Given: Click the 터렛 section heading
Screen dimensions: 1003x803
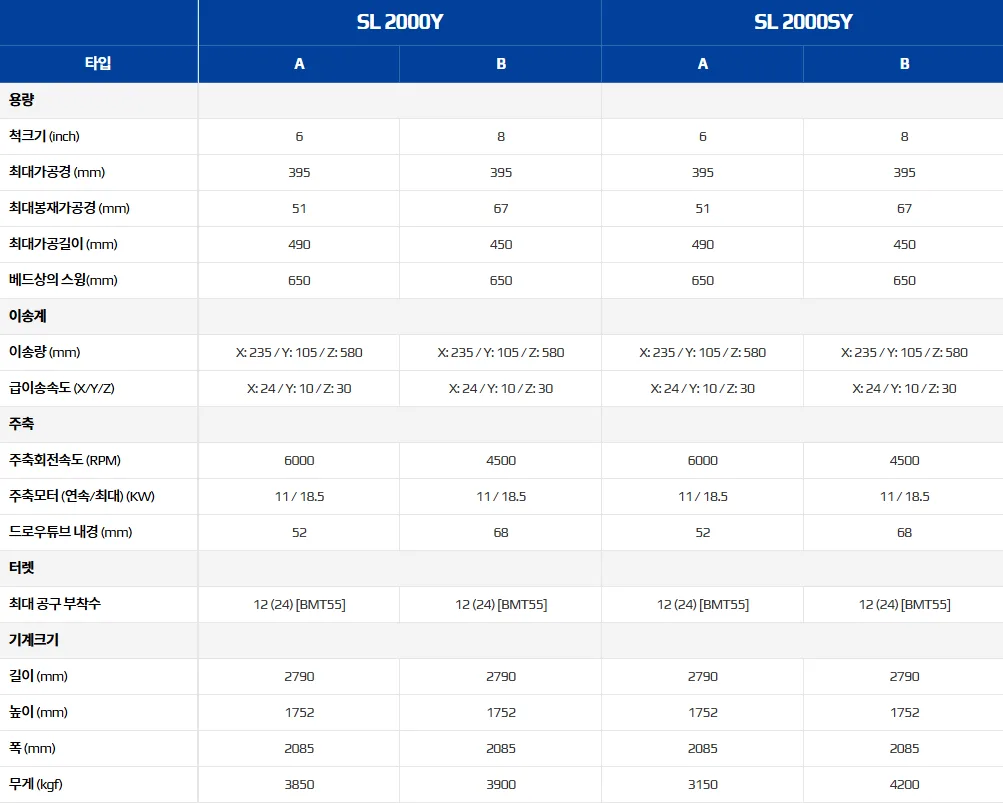Looking at the screenshot, I should click(21, 568).
